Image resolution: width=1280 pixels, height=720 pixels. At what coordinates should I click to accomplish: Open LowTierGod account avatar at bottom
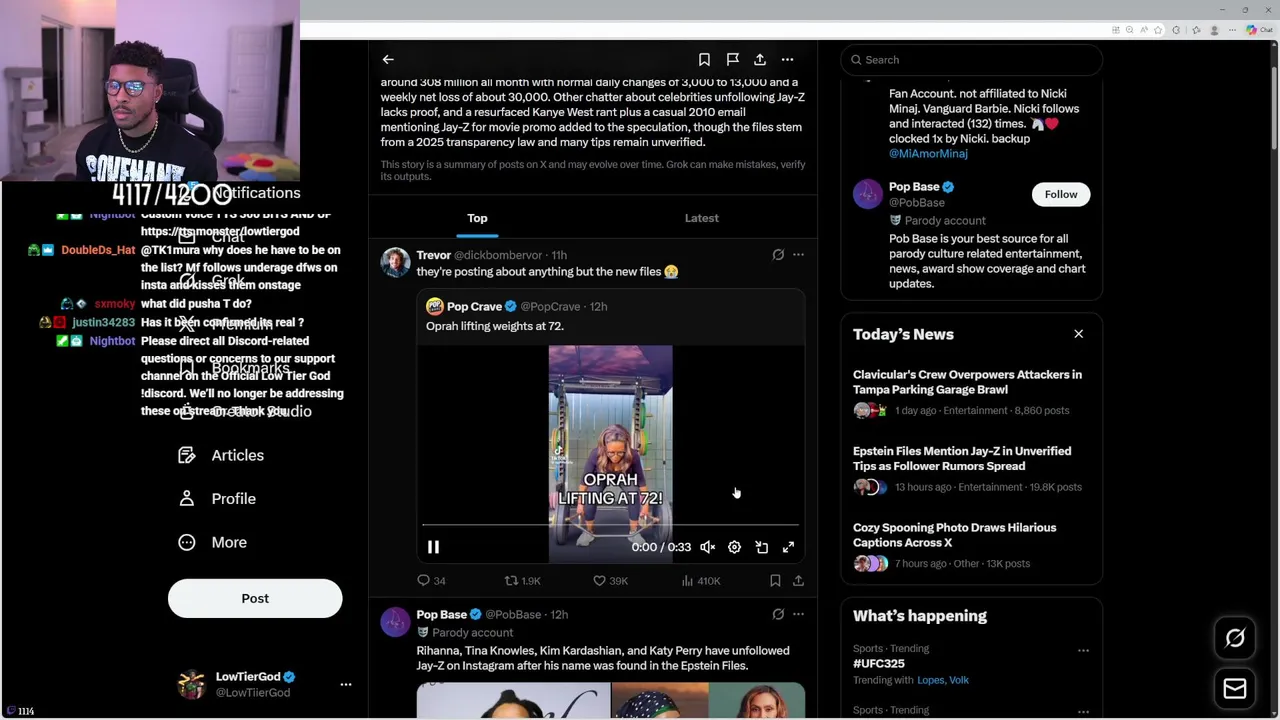tap(191, 685)
